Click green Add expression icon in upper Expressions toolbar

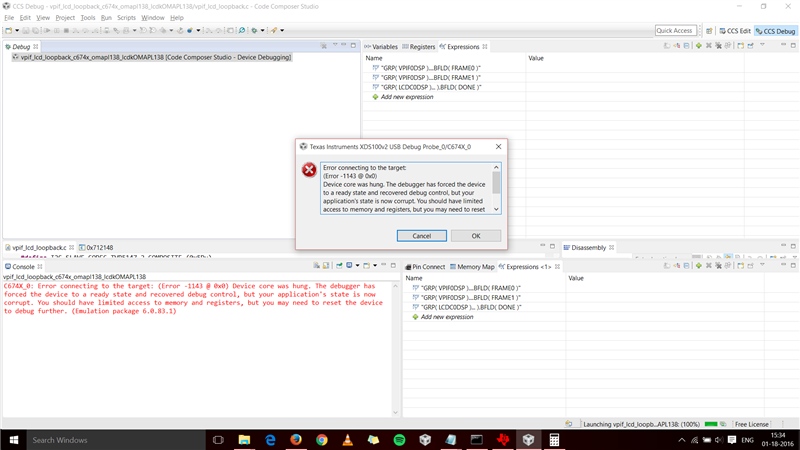tap(698, 45)
